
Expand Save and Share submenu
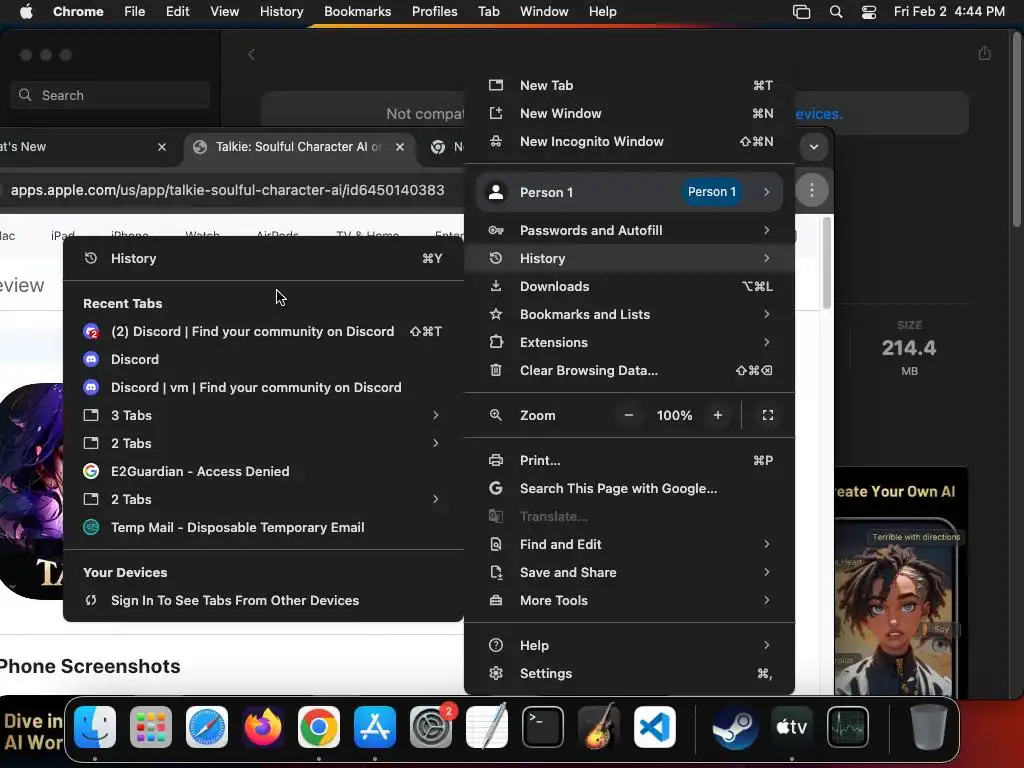[630, 573]
